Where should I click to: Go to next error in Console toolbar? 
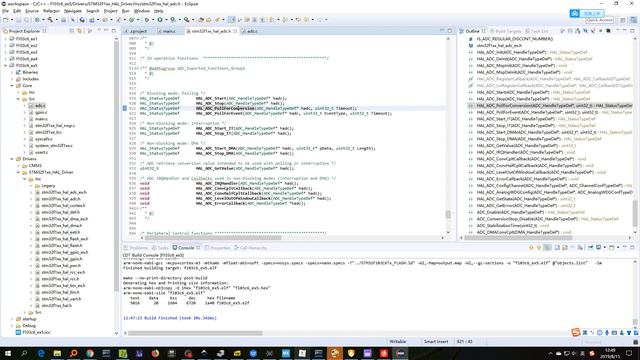531,247
